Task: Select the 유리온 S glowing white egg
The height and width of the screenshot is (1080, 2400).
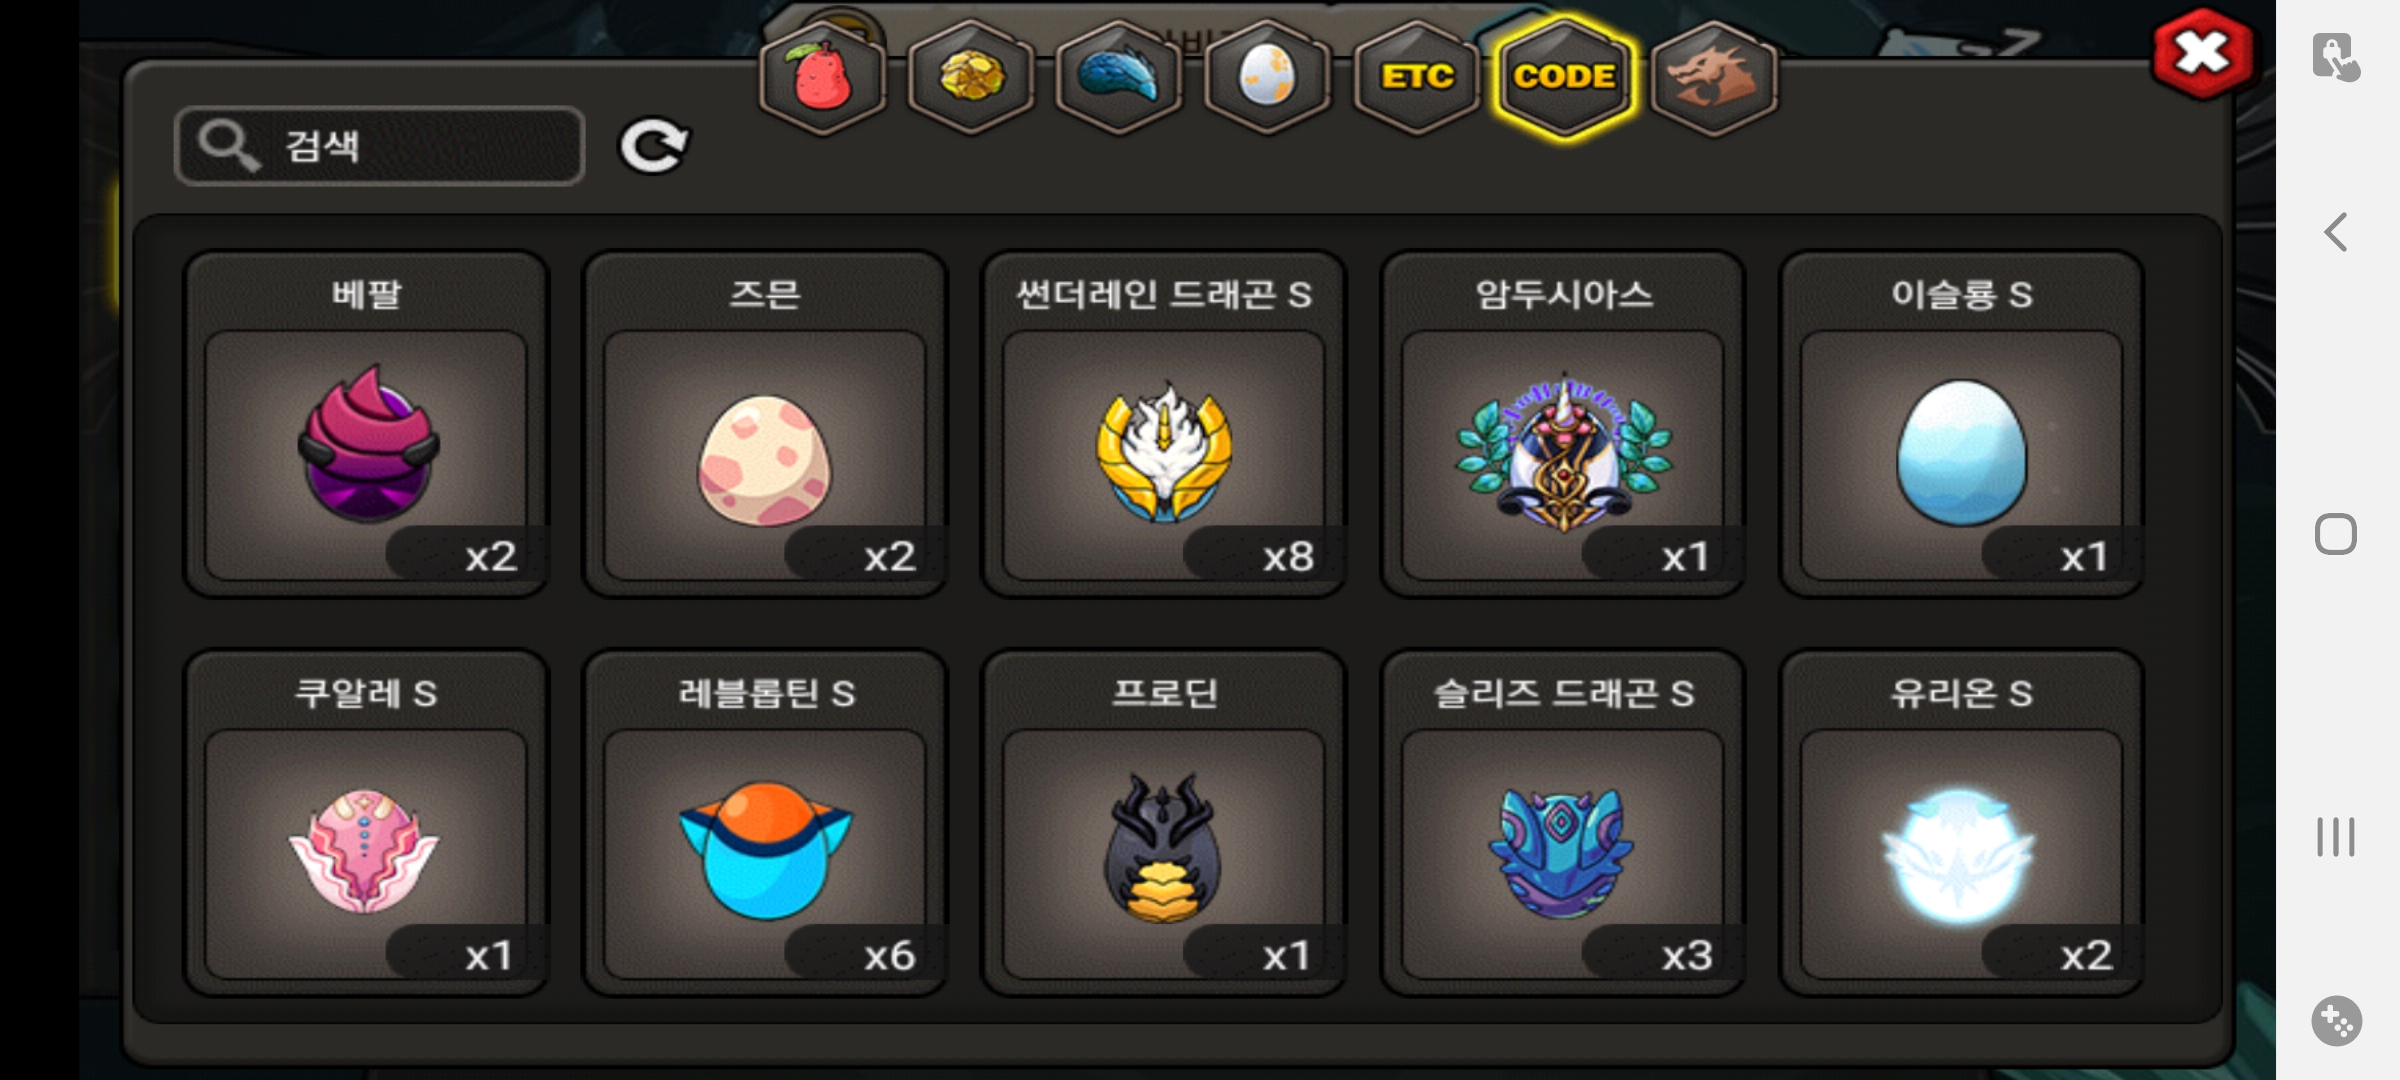Action: click(x=1962, y=823)
